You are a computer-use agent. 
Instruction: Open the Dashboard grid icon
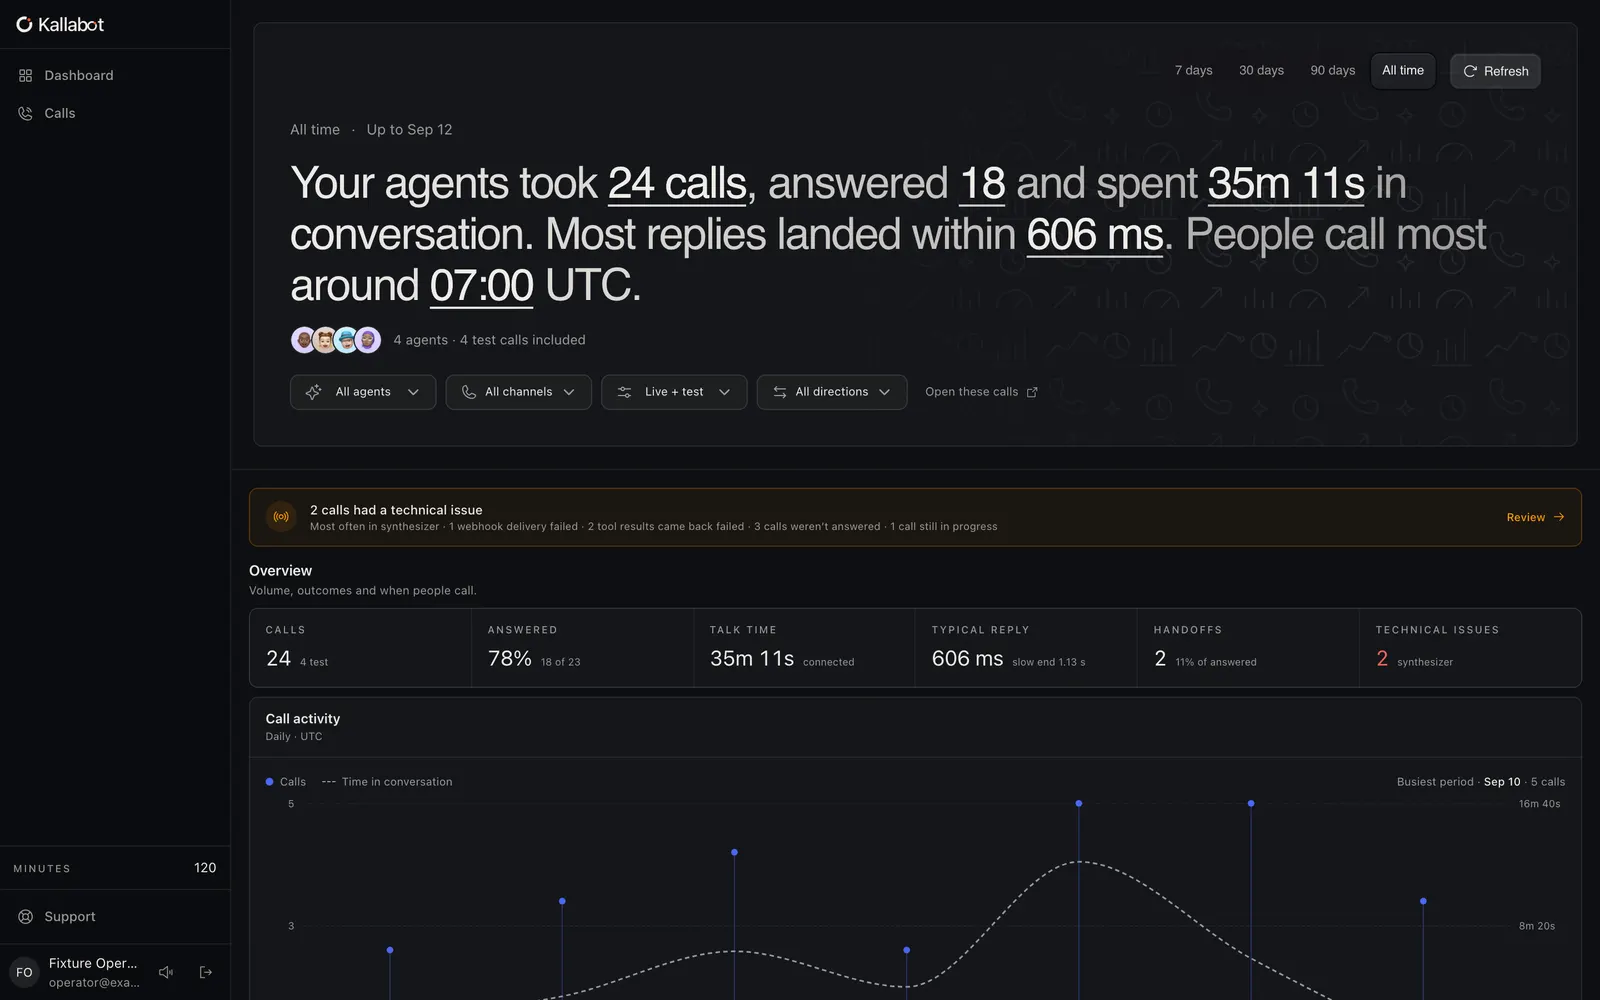click(x=26, y=76)
